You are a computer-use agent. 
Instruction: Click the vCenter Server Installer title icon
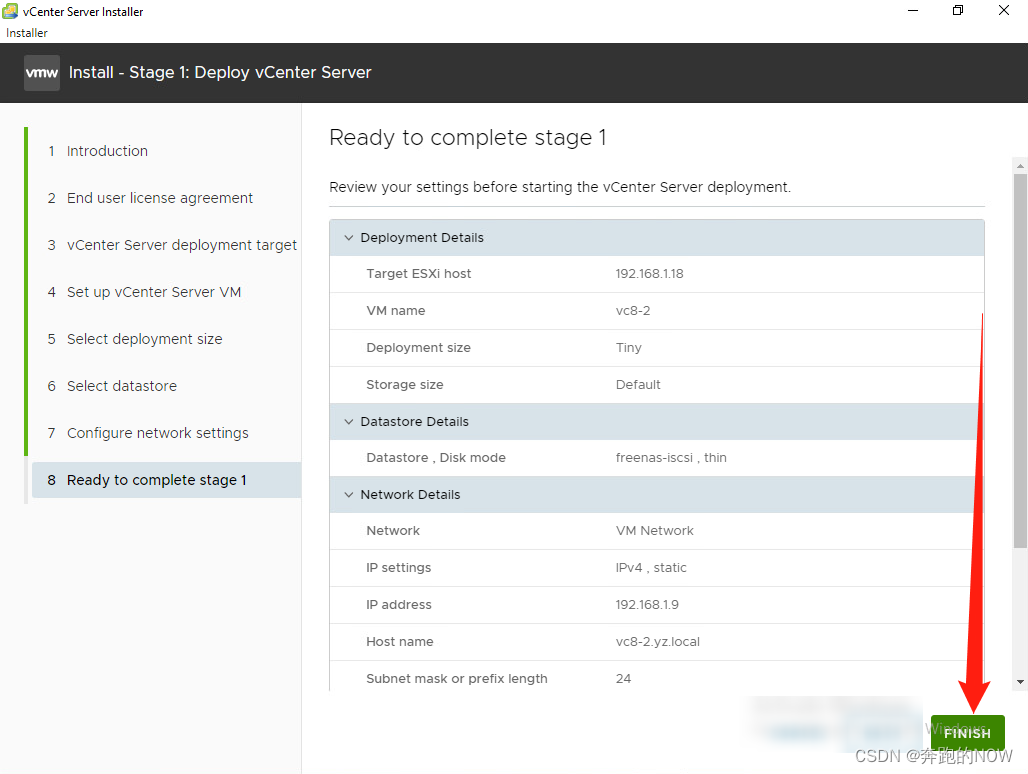pos(10,11)
